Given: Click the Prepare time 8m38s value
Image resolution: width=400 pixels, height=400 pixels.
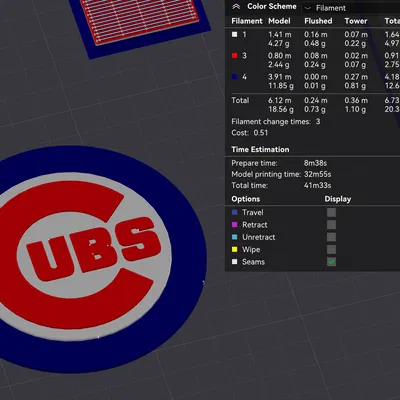Looking at the screenshot, I should click(315, 163).
